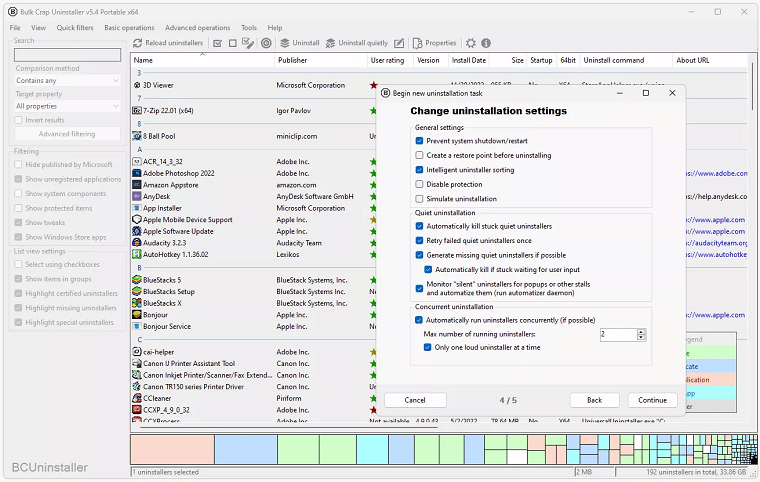
Task: Select the Audacity 3.2.3 icon
Action: 137,243
